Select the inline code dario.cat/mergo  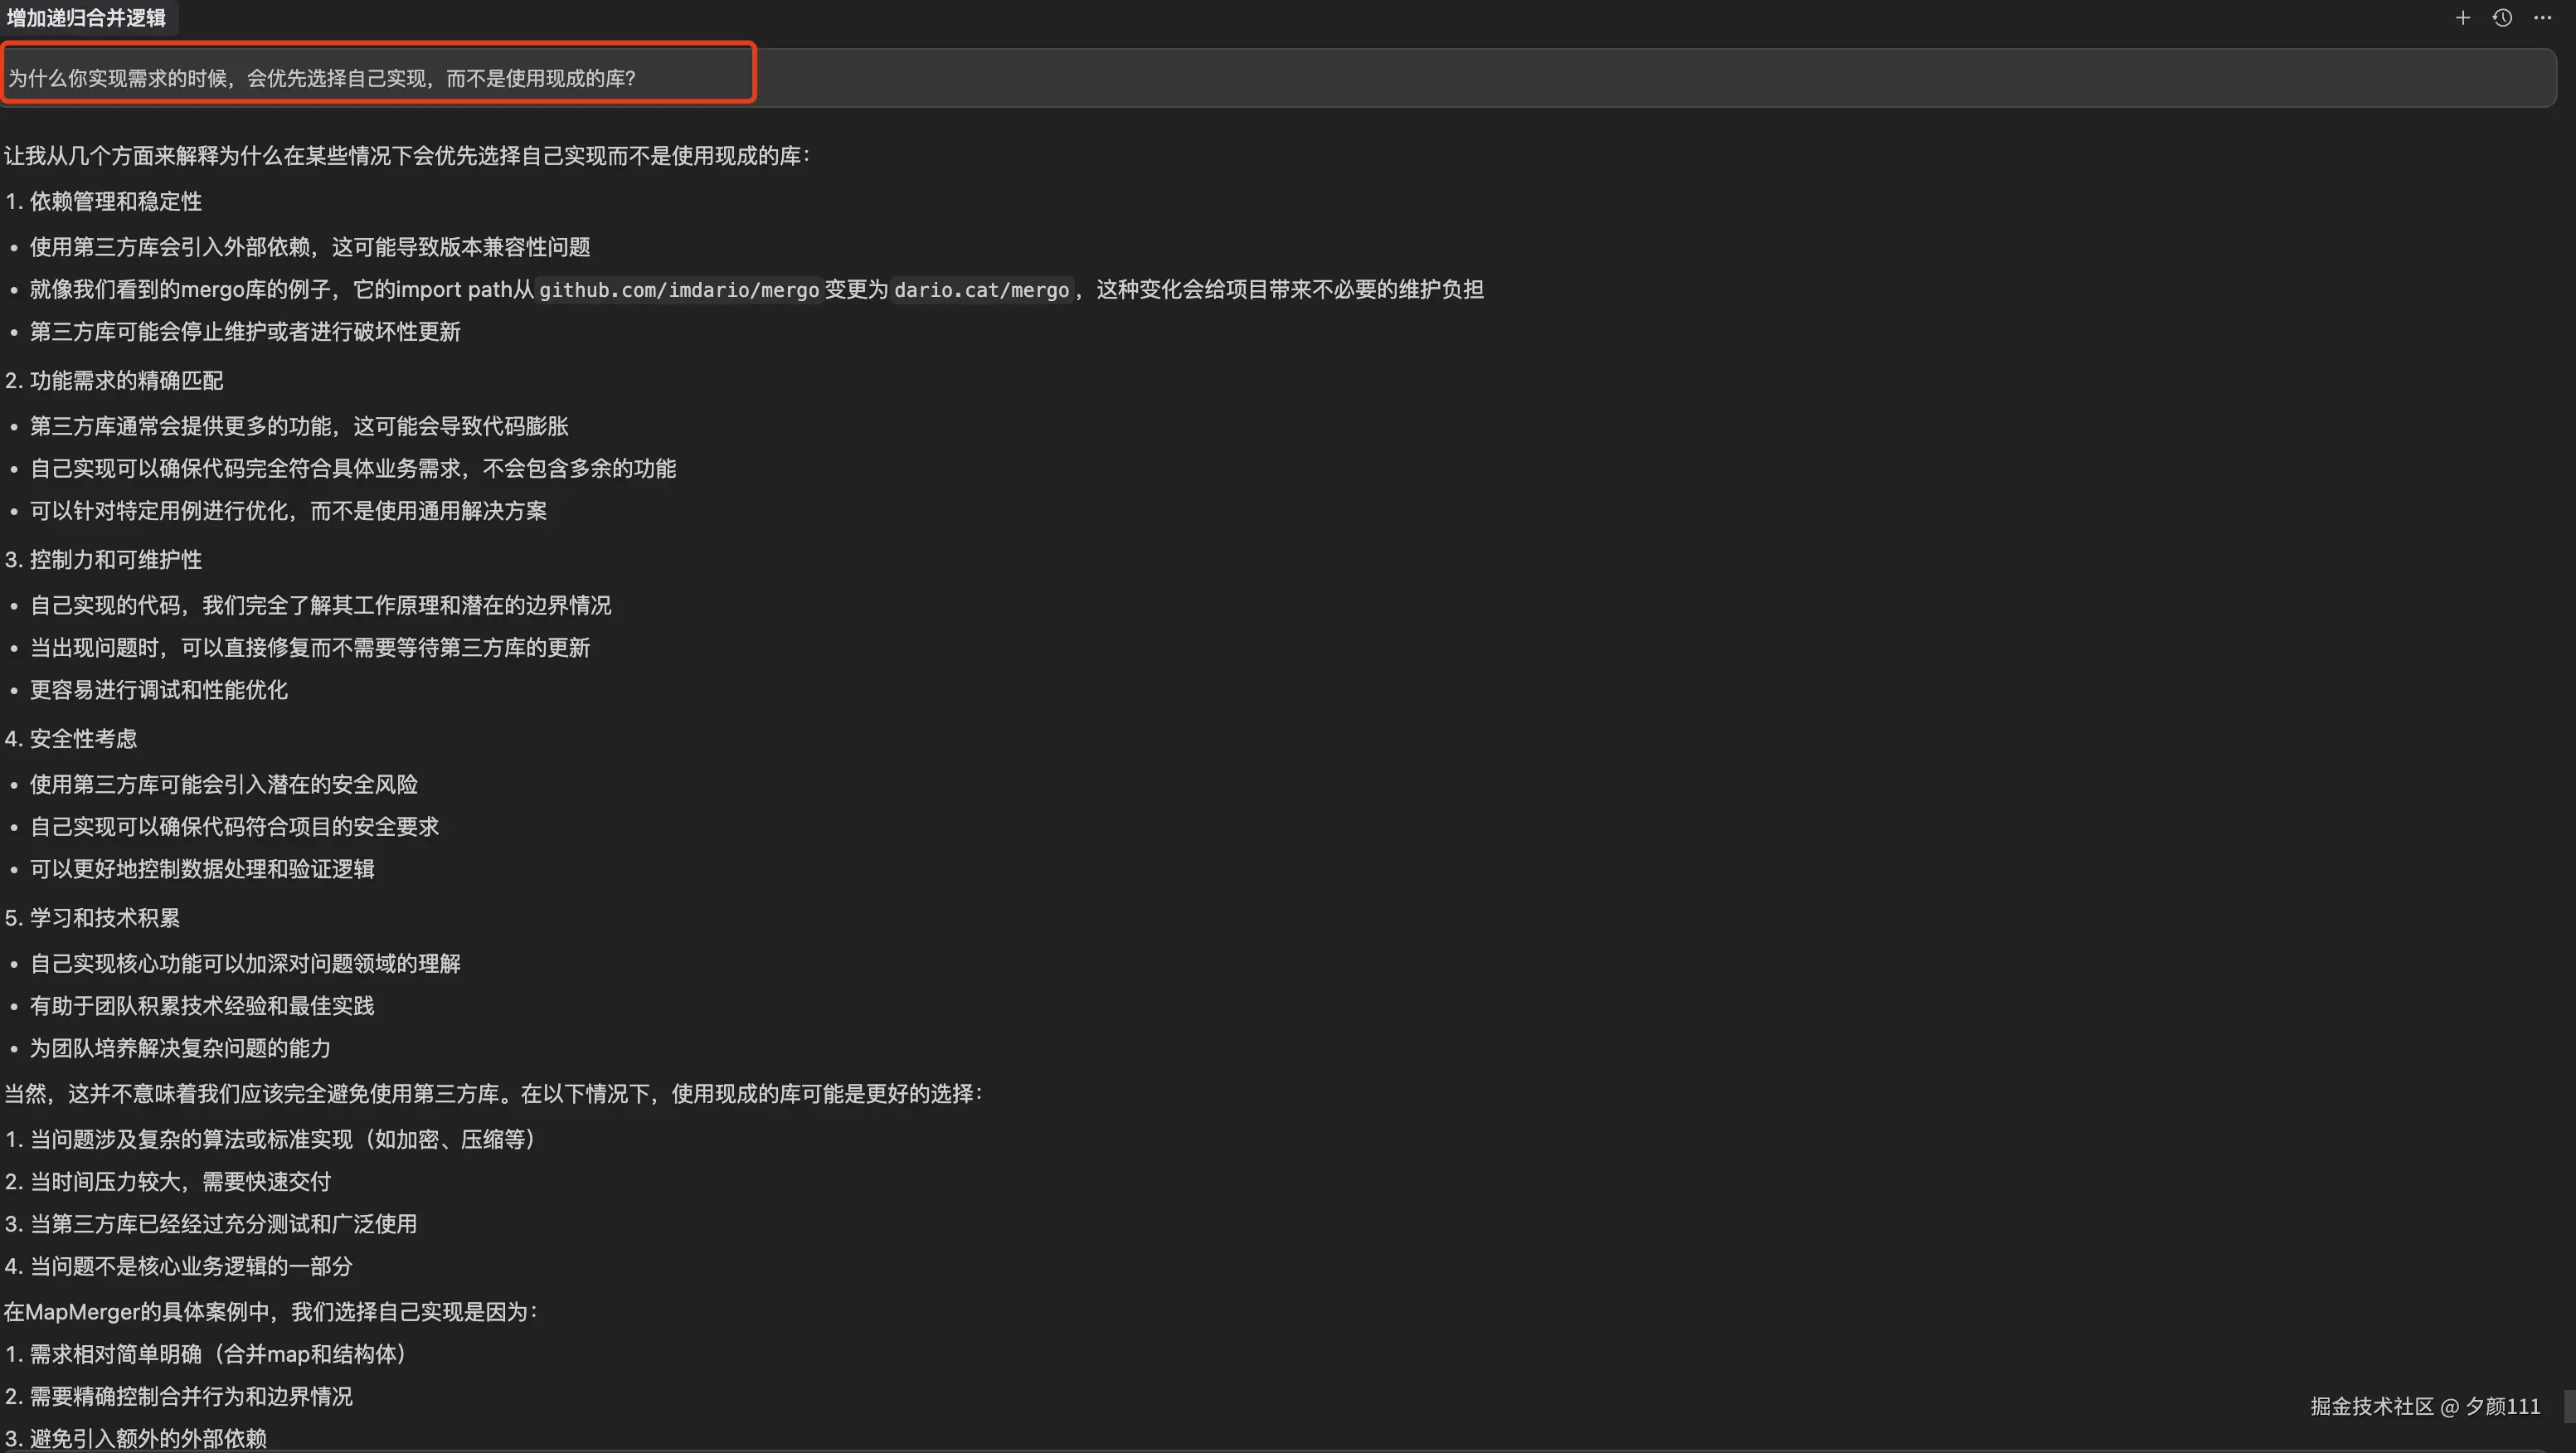(x=981, y=290)
